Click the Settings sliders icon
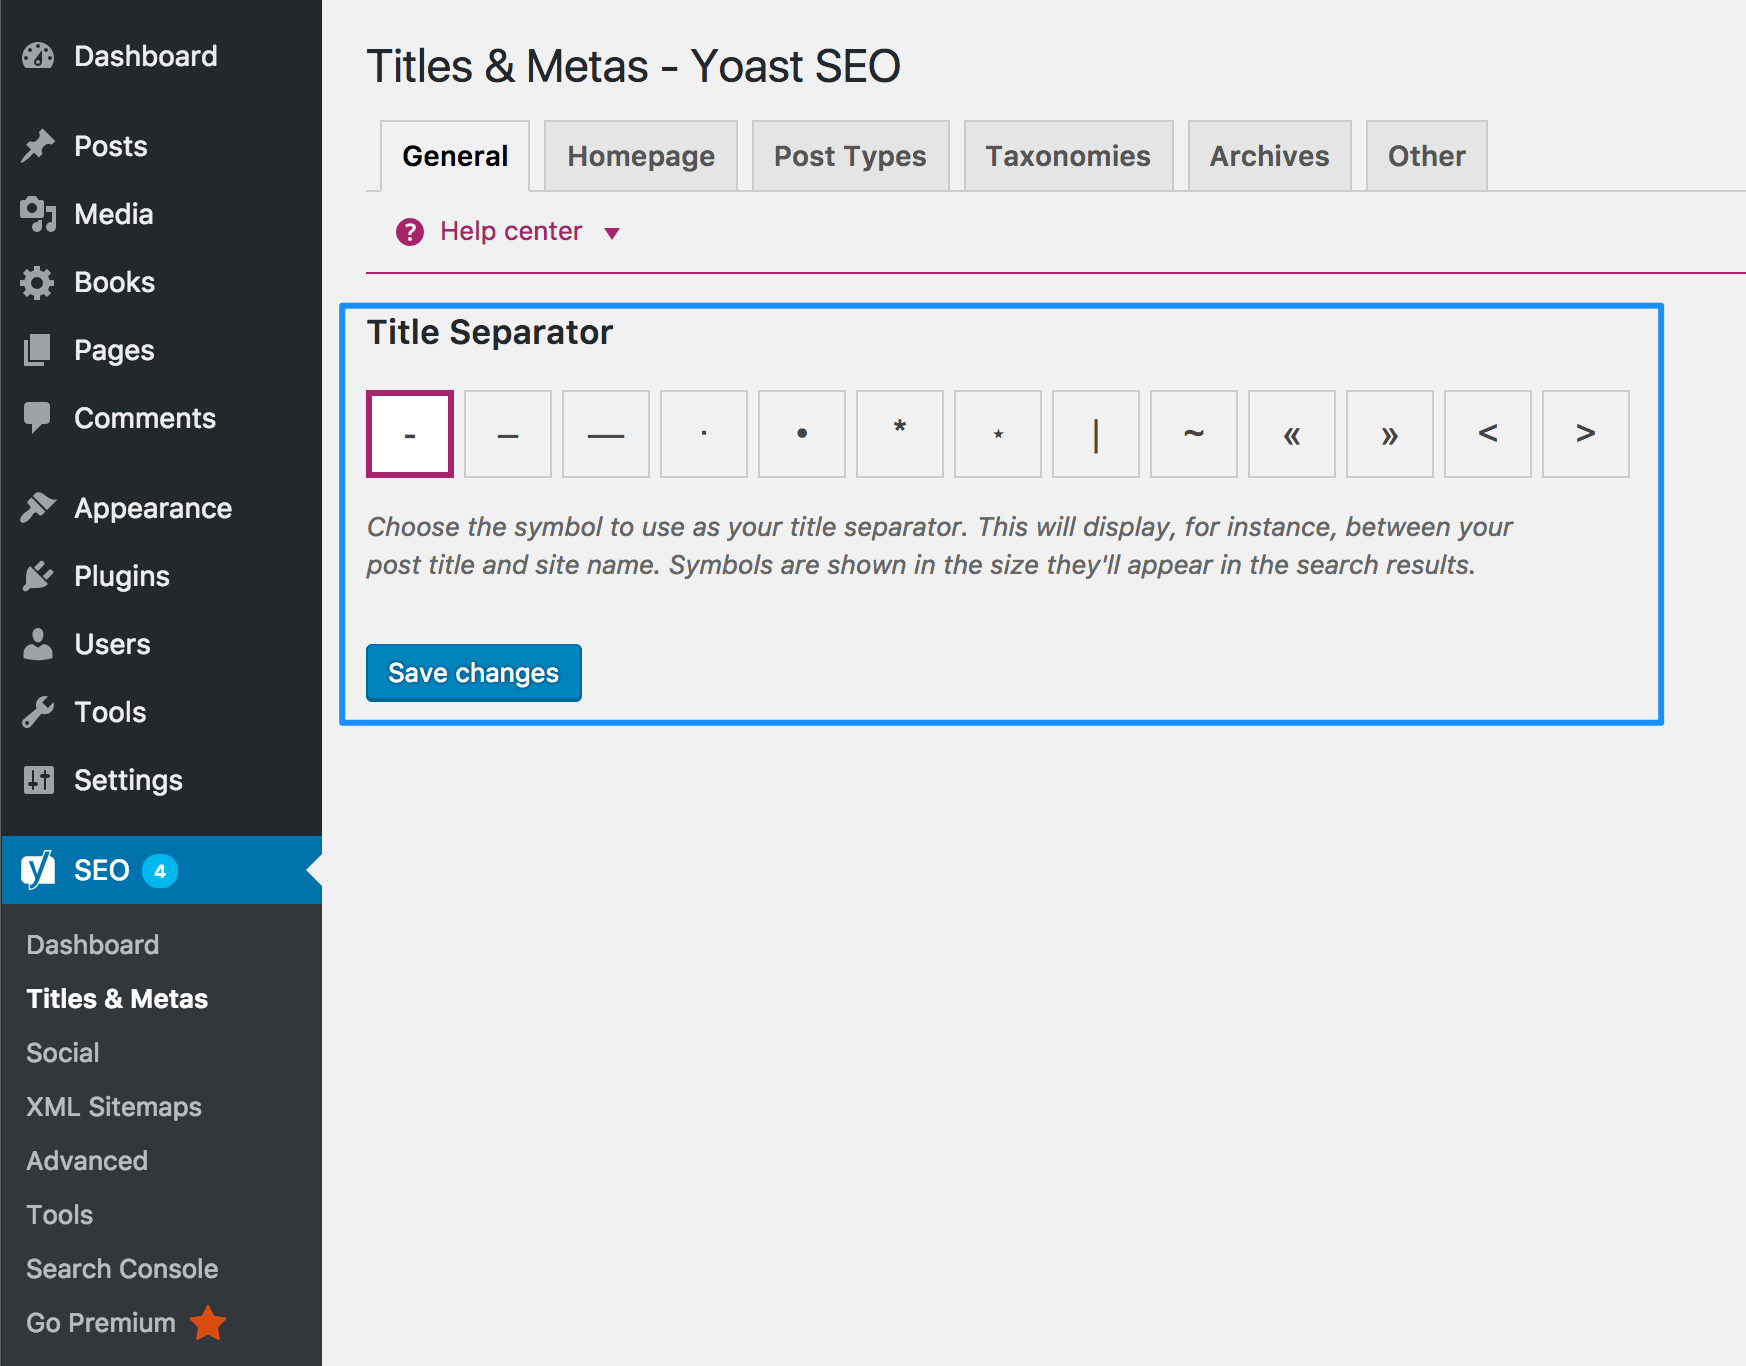The width and height of the screenshot is (1746, 1366). coord(38,780)
